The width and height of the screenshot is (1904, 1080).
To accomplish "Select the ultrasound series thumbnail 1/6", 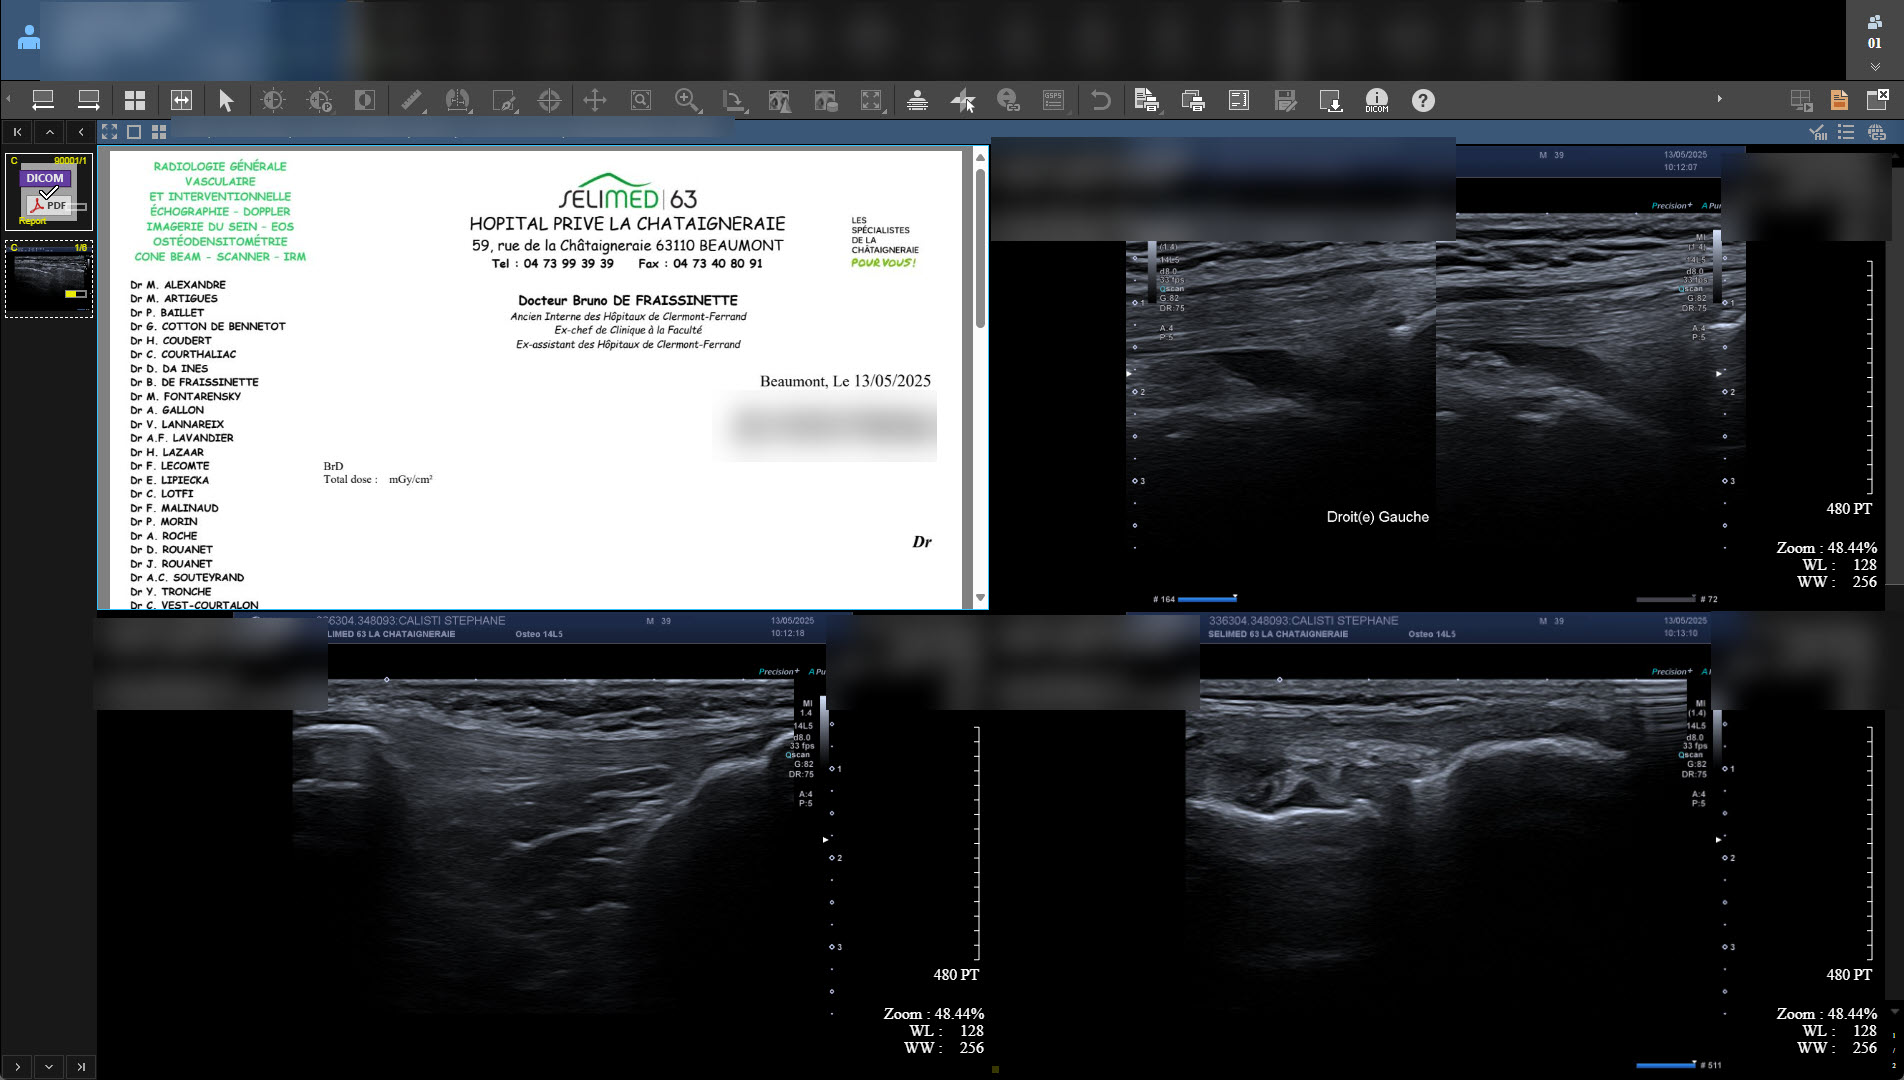I will (49, 279).
